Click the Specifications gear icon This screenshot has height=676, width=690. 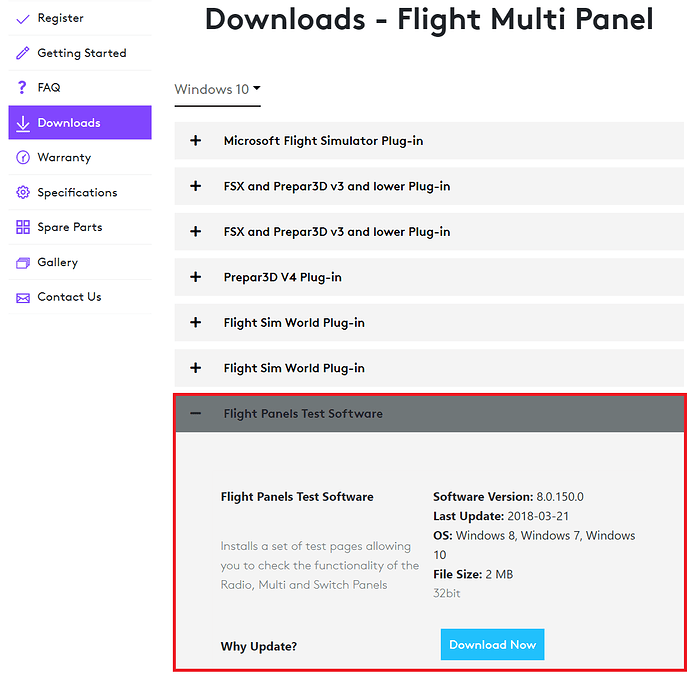tap(22, 192)
